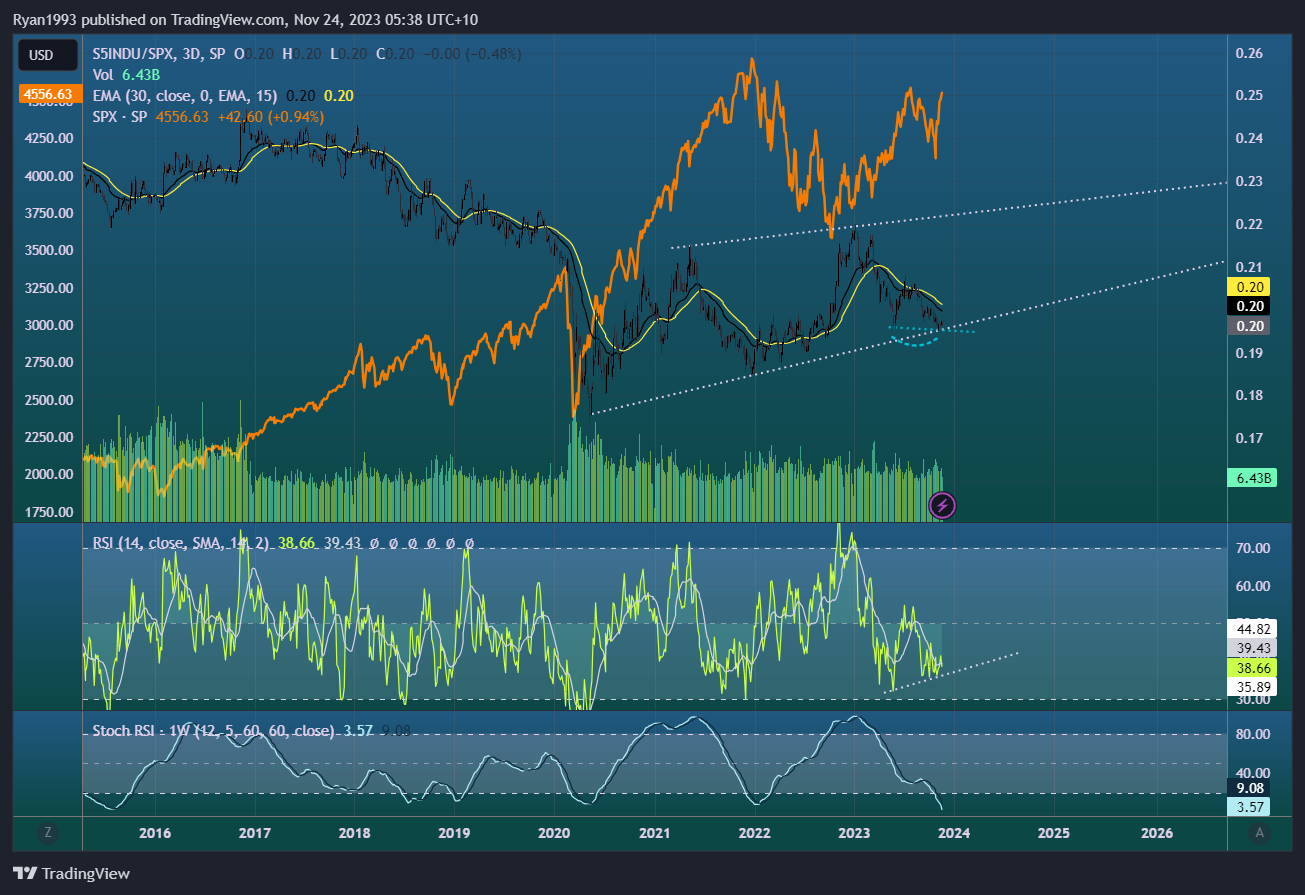Toggle the A auto-scale button
The height and width of the screenshot is (895, 1305).
[1260, 832]
